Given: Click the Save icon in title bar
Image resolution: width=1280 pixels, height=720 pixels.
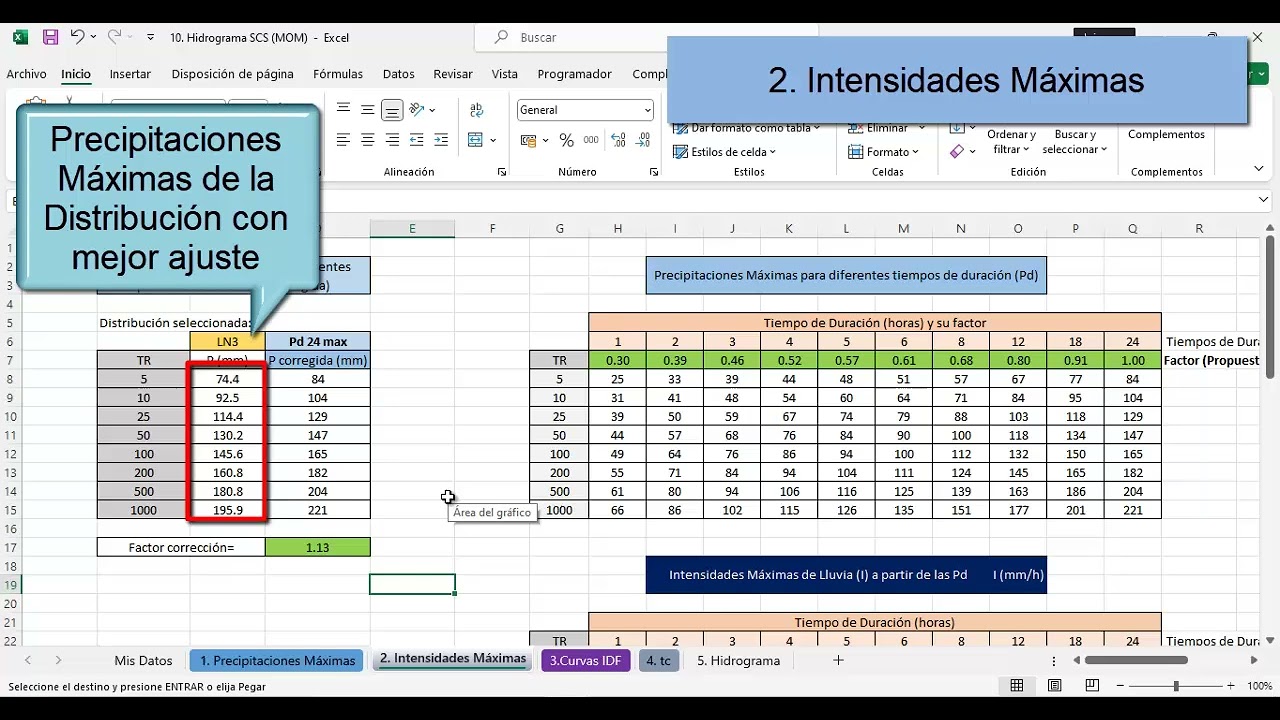Looking at the screenshot, I should click(50, 37).
